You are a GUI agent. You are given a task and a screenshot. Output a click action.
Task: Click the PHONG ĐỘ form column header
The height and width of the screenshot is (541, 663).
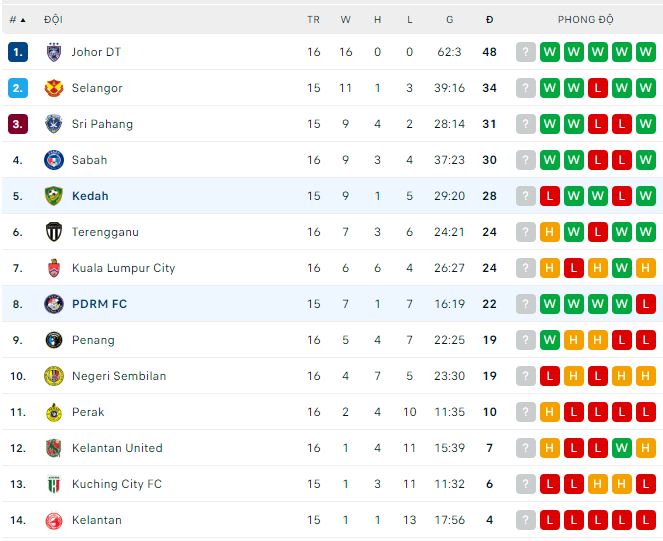[x=586, y=19]
